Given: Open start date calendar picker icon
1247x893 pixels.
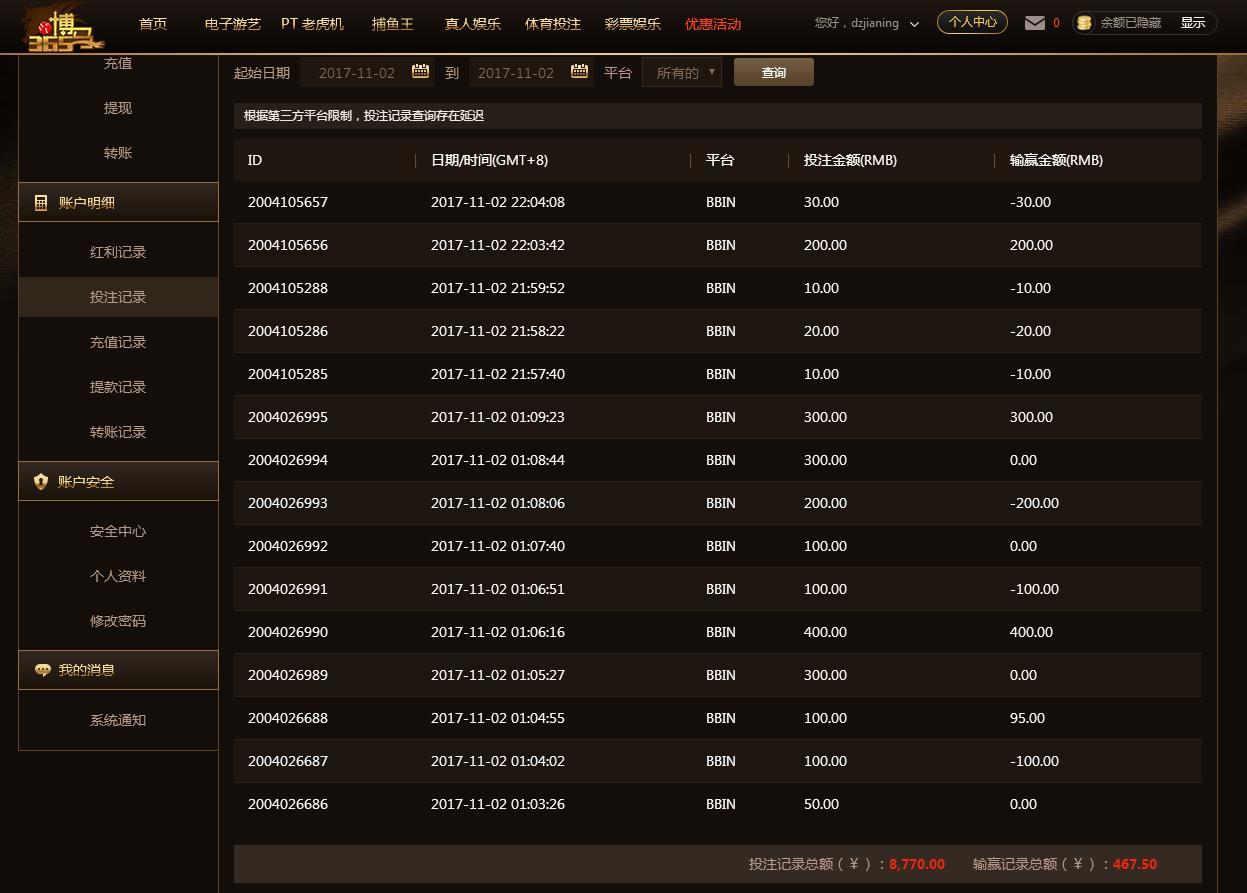Looking at the screenshot, I should pos(421,72).
